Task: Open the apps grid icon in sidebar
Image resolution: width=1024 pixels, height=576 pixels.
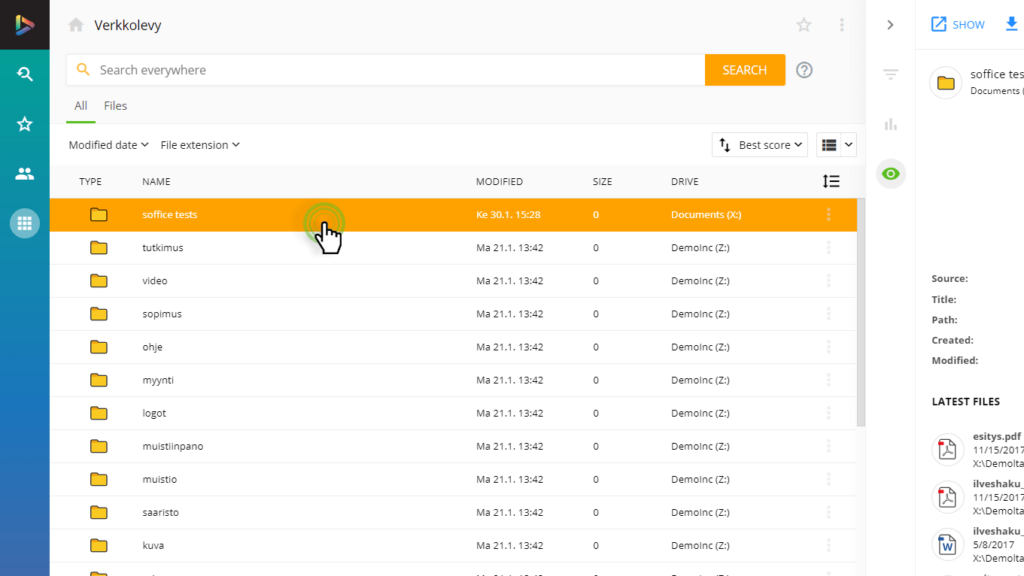Action: 25,223
